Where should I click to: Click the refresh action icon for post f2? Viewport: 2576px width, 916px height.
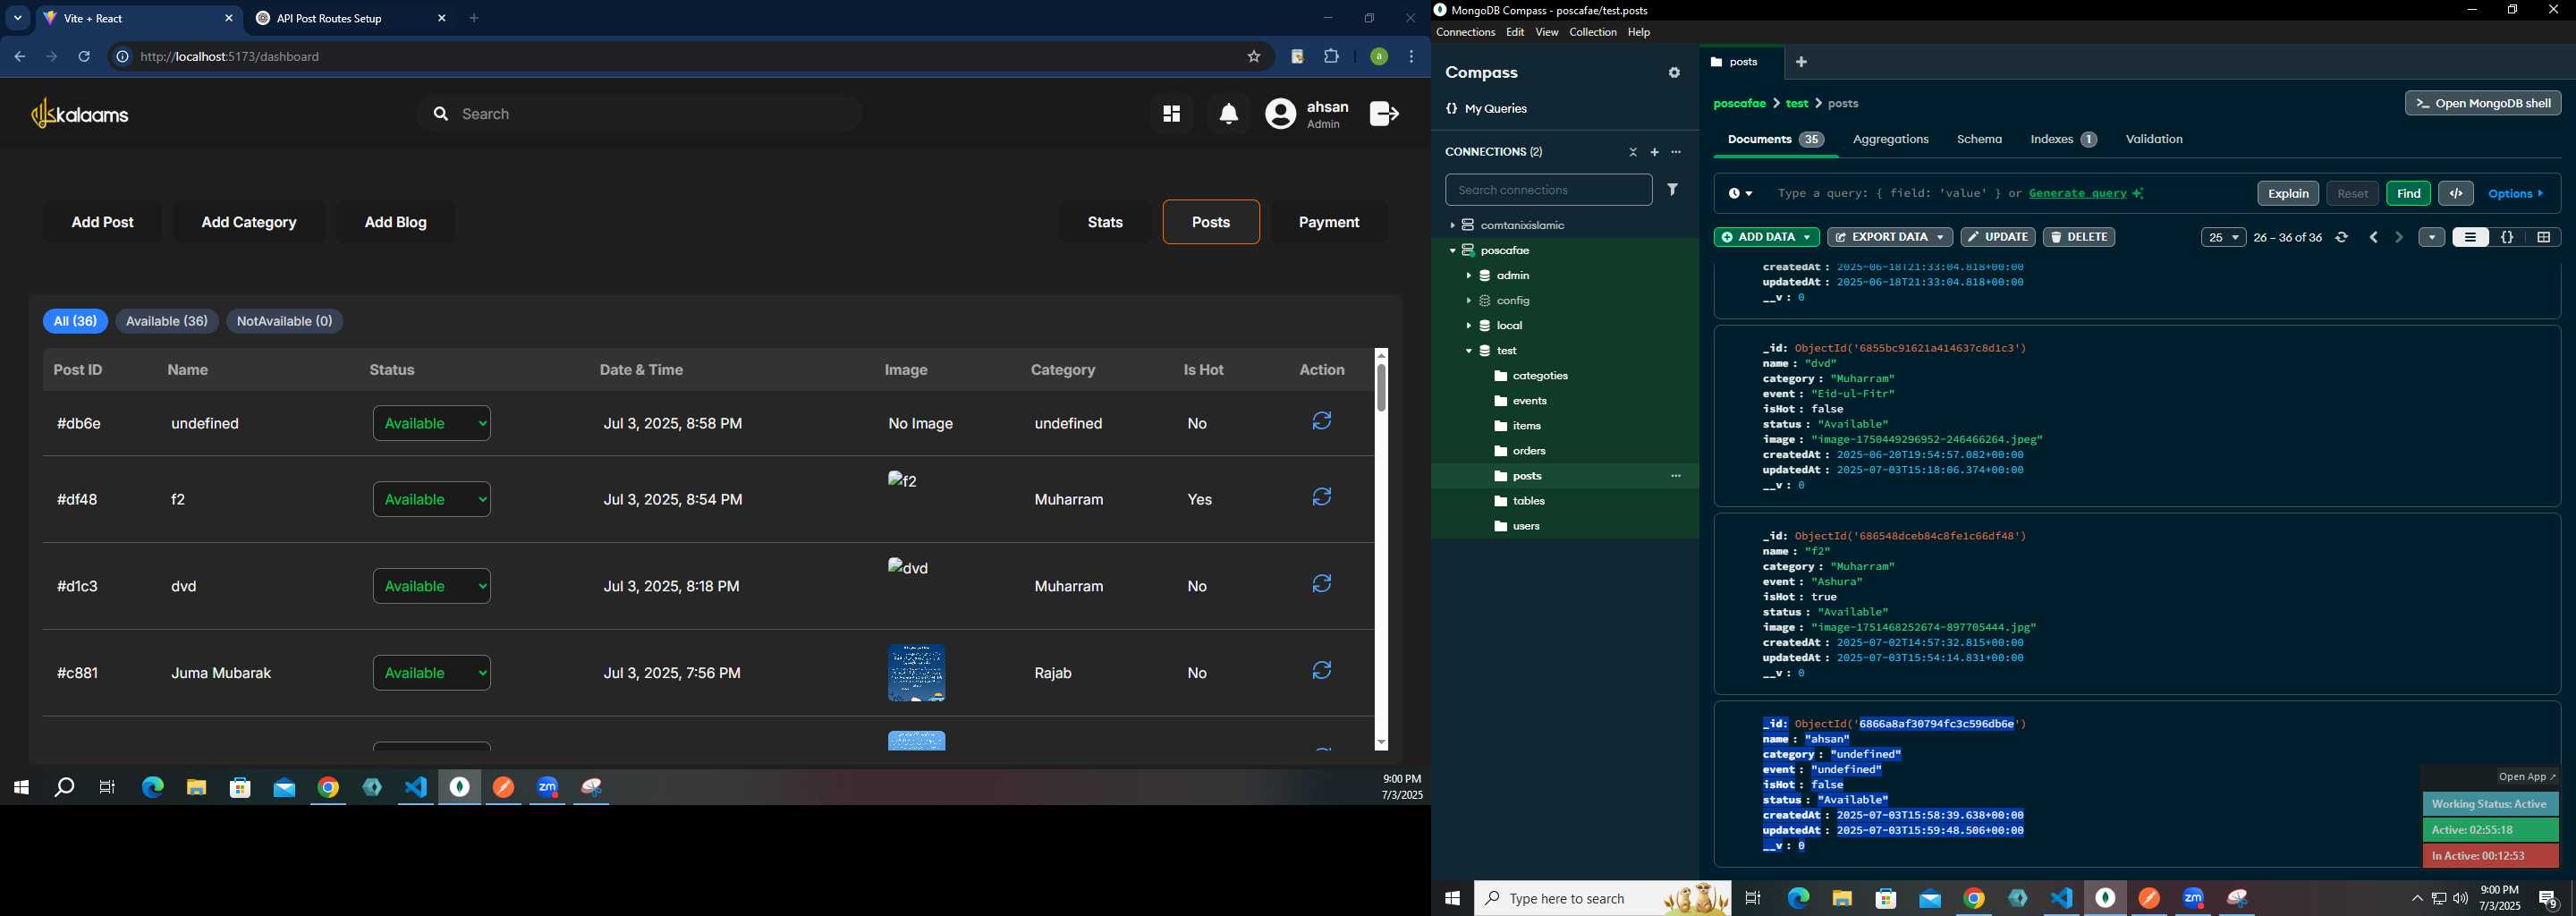pos(1322,497)
